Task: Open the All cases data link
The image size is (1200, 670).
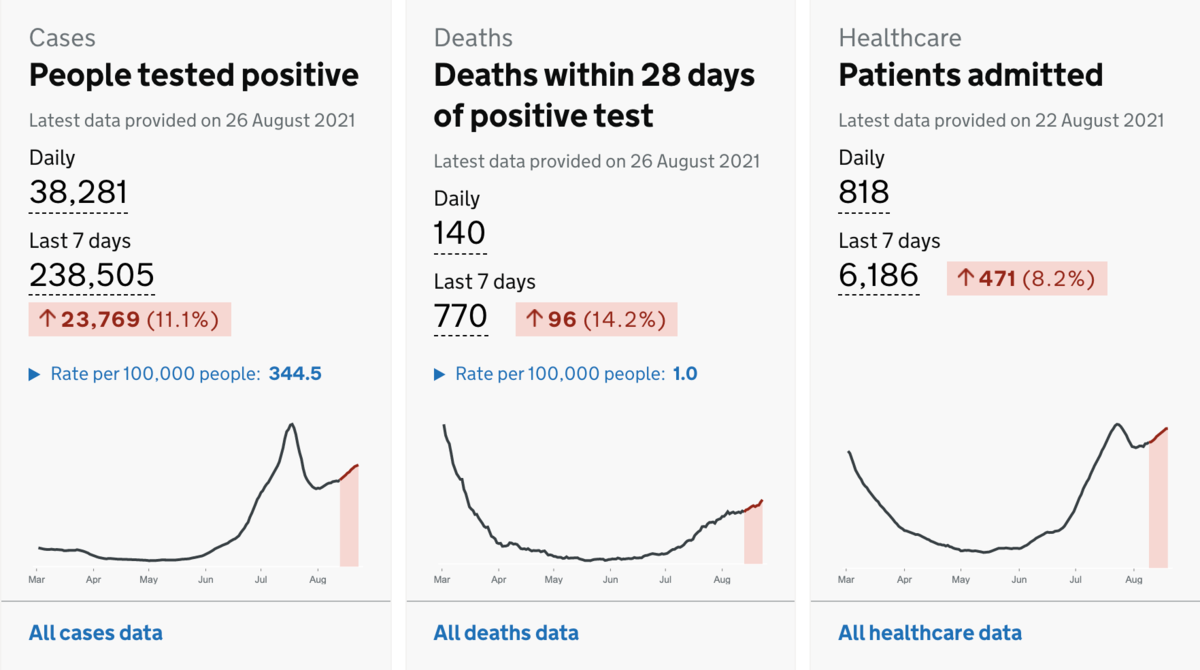Action: (95, 633)
